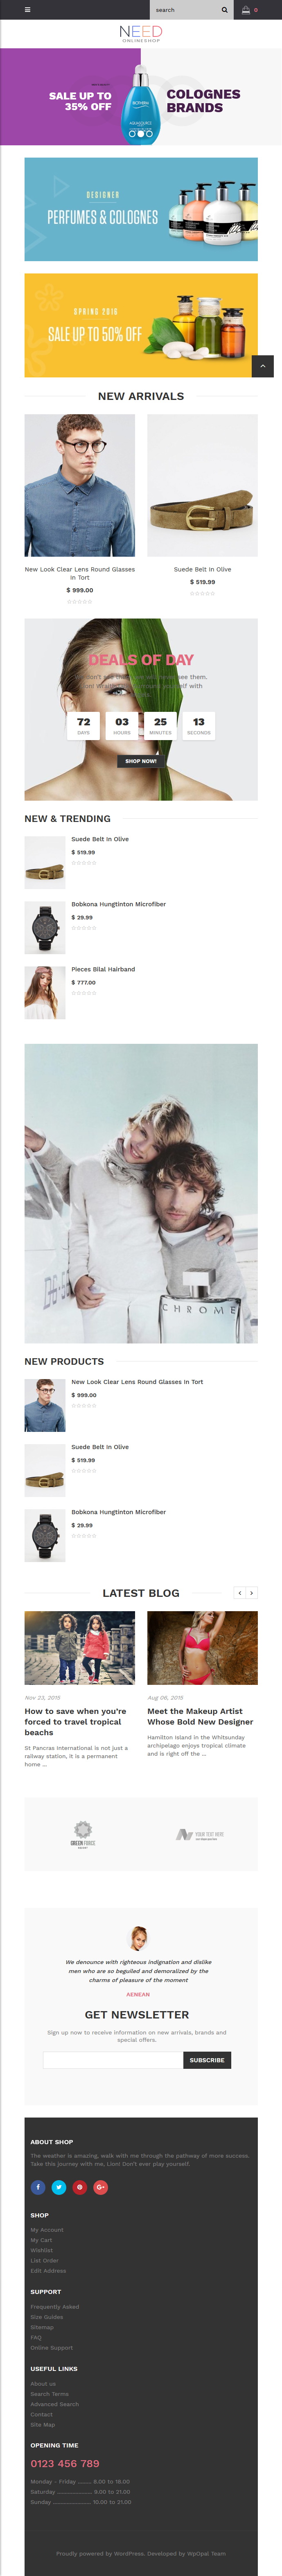Go to previous Latest Blog slide
Viewport: 282px width, 2576px height.
click(x=240, y=1593)
